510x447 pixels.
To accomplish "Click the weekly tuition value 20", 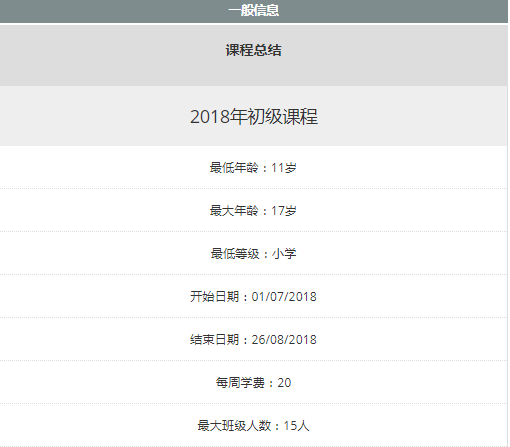I will click(x=284, y=383).
